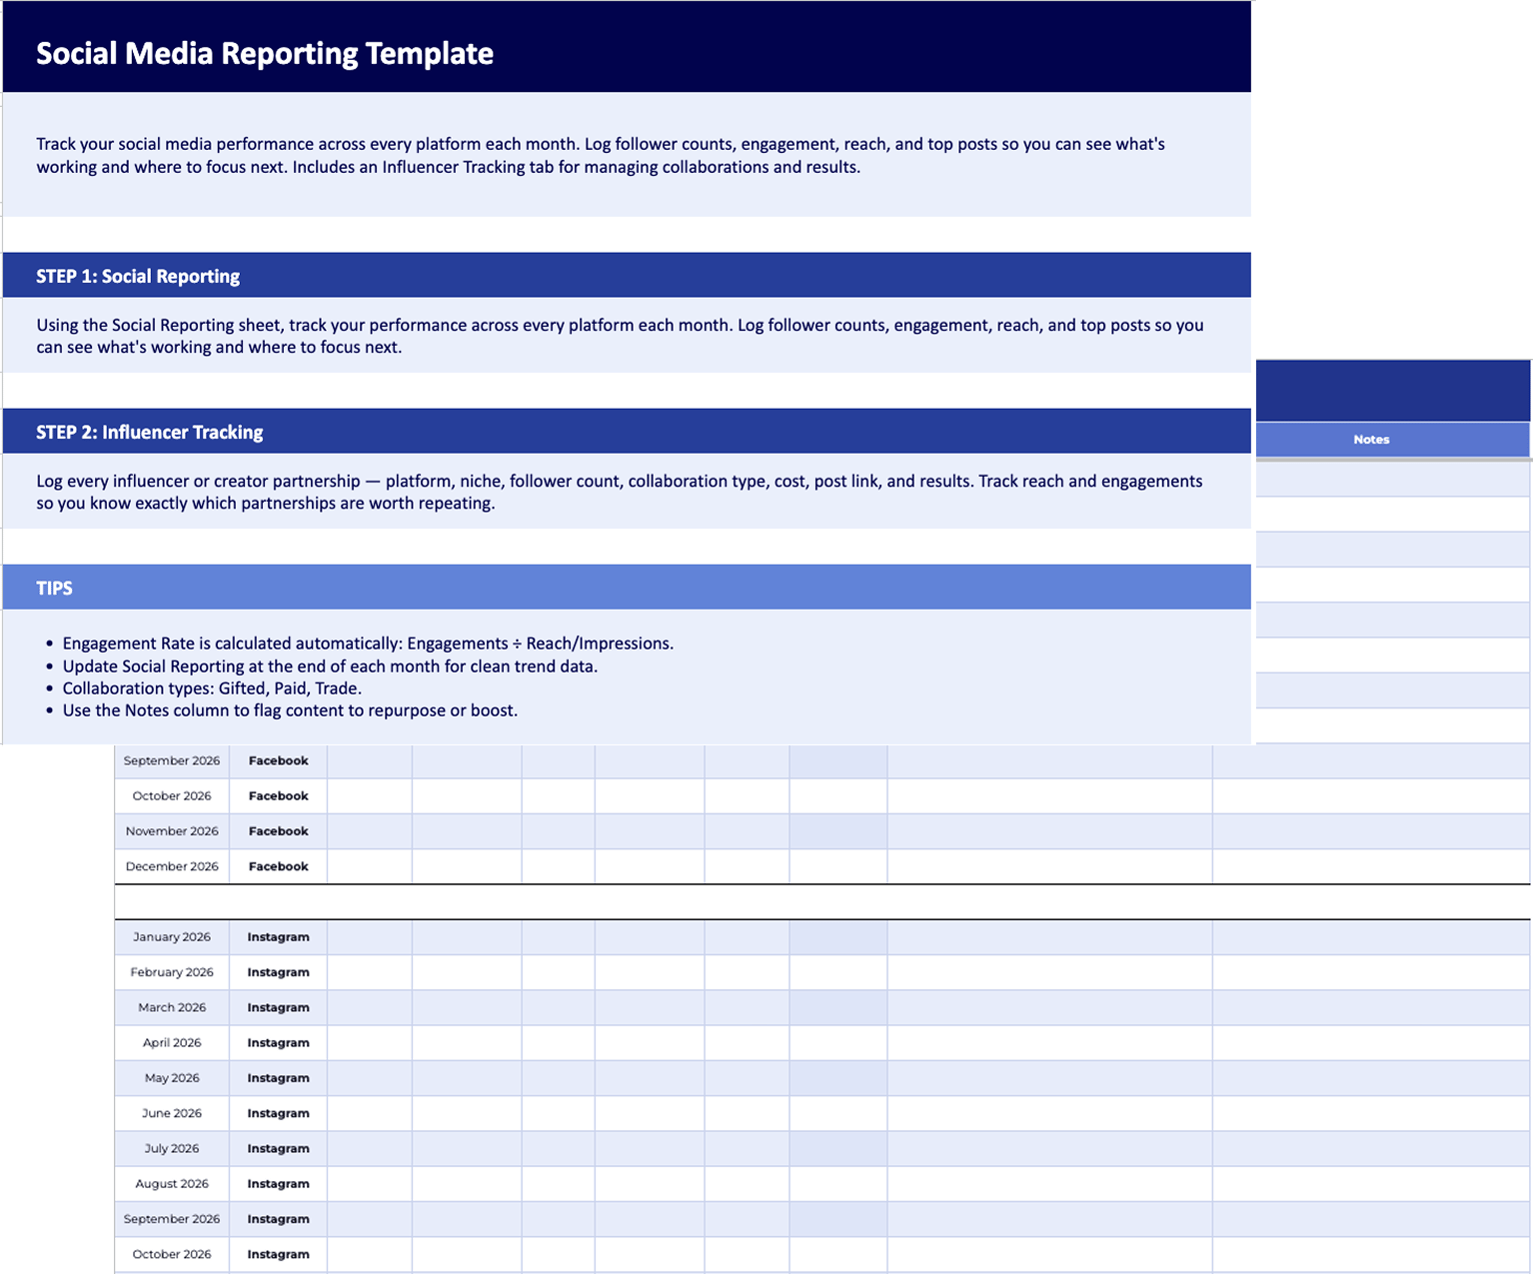Select Facebook cell in December 2026 row
Image resolution: width=1533 pixels, height=1274 pixels.
click(x=278, y=866)
